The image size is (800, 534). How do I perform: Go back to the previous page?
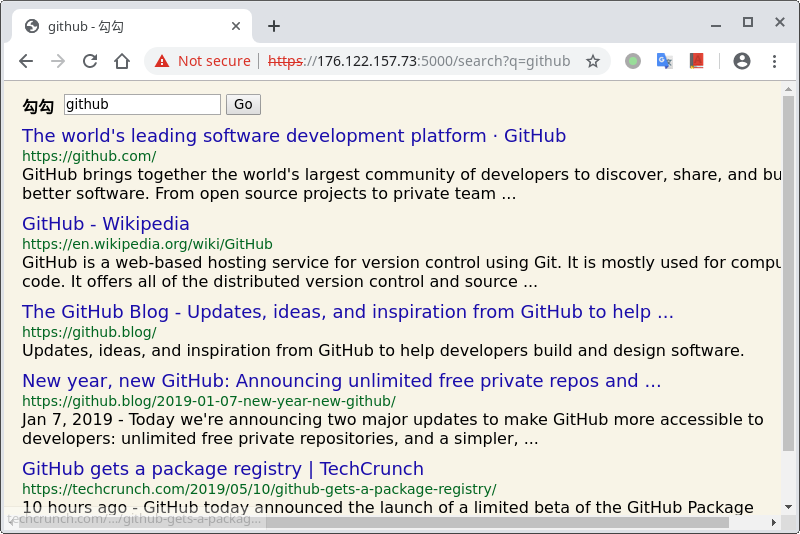[x=26, y=61]
